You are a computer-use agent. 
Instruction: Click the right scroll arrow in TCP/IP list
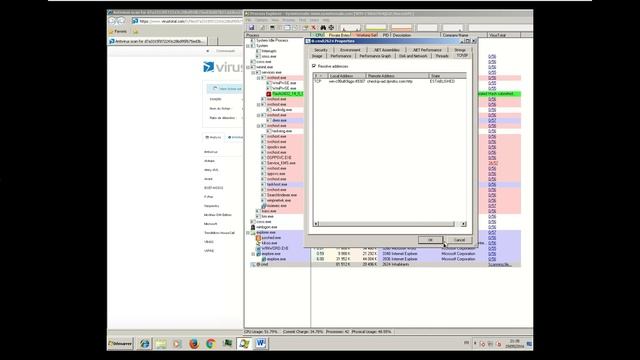click(x=463, y=224)
